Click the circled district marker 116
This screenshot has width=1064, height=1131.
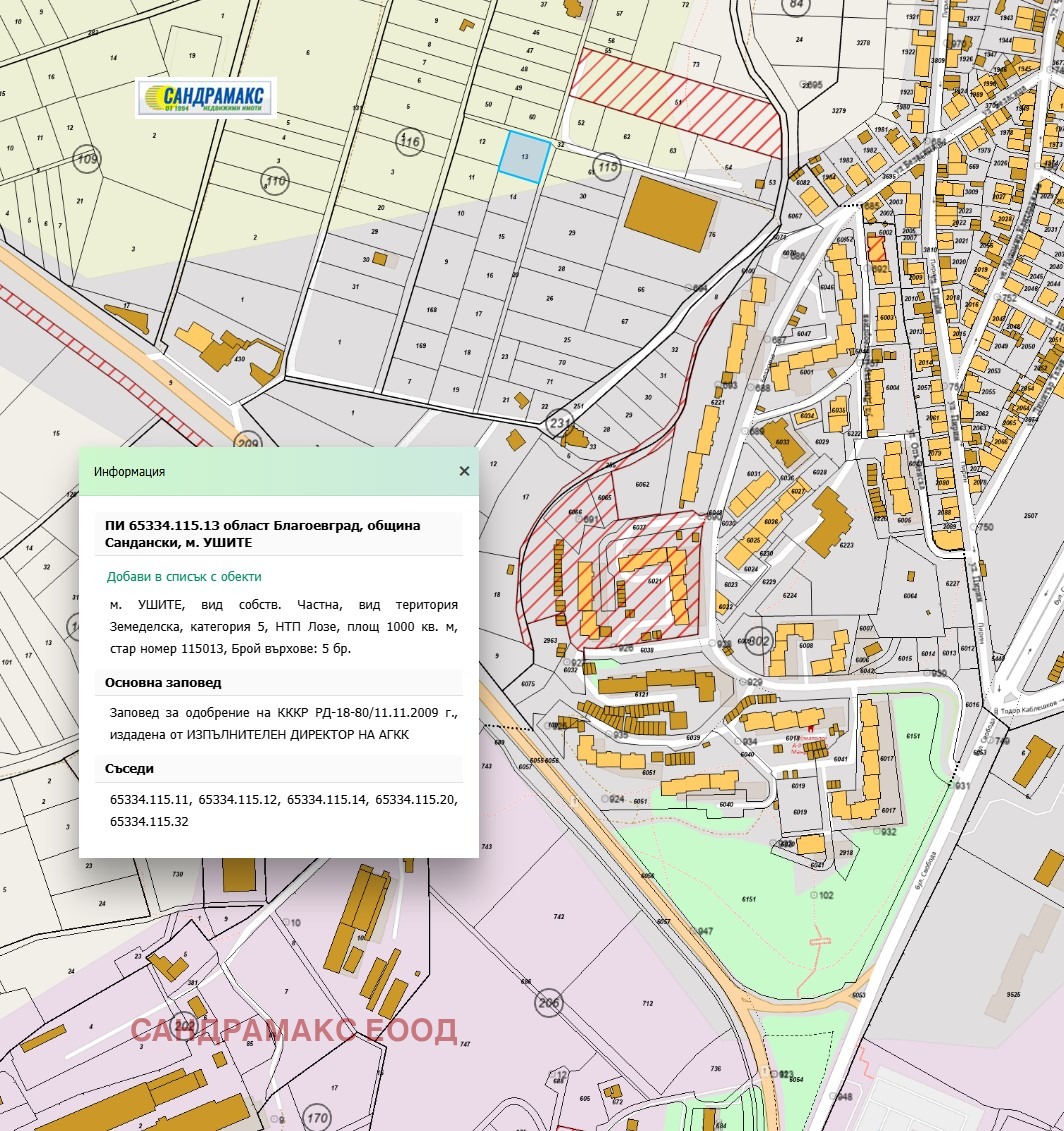coord(409,143)
